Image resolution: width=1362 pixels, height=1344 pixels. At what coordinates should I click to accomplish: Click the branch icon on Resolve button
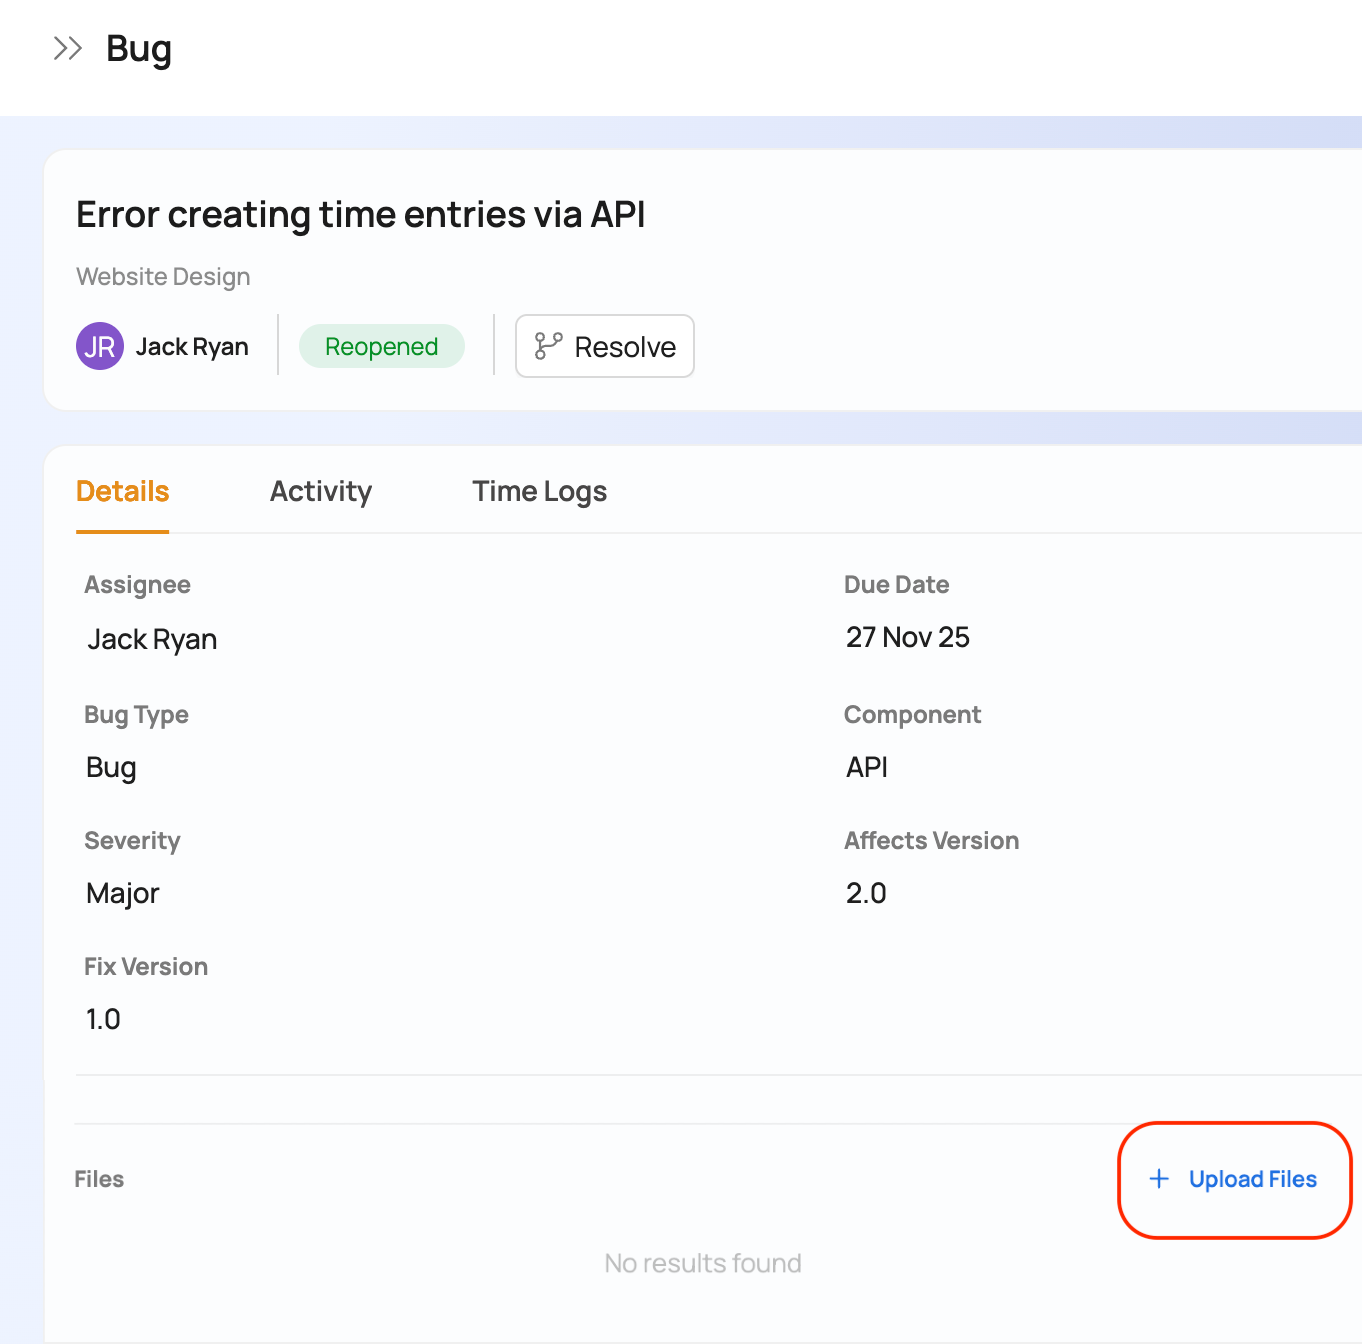tap(548, 346)
